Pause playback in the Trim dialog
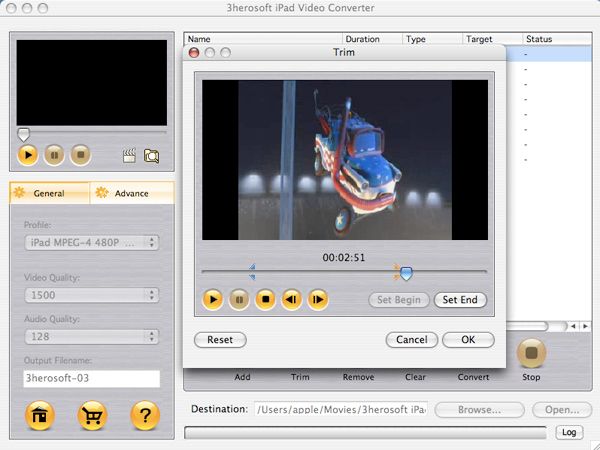 pos(239,299)
